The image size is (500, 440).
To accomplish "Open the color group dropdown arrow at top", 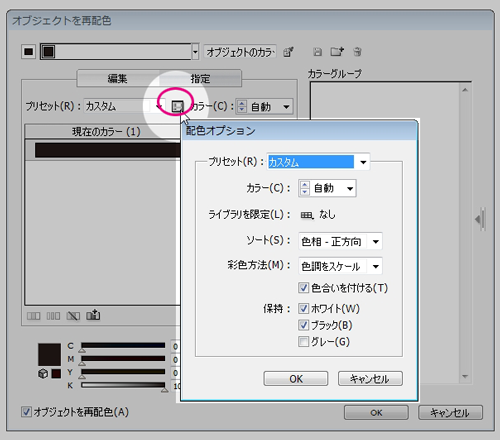I will [195, 52].
